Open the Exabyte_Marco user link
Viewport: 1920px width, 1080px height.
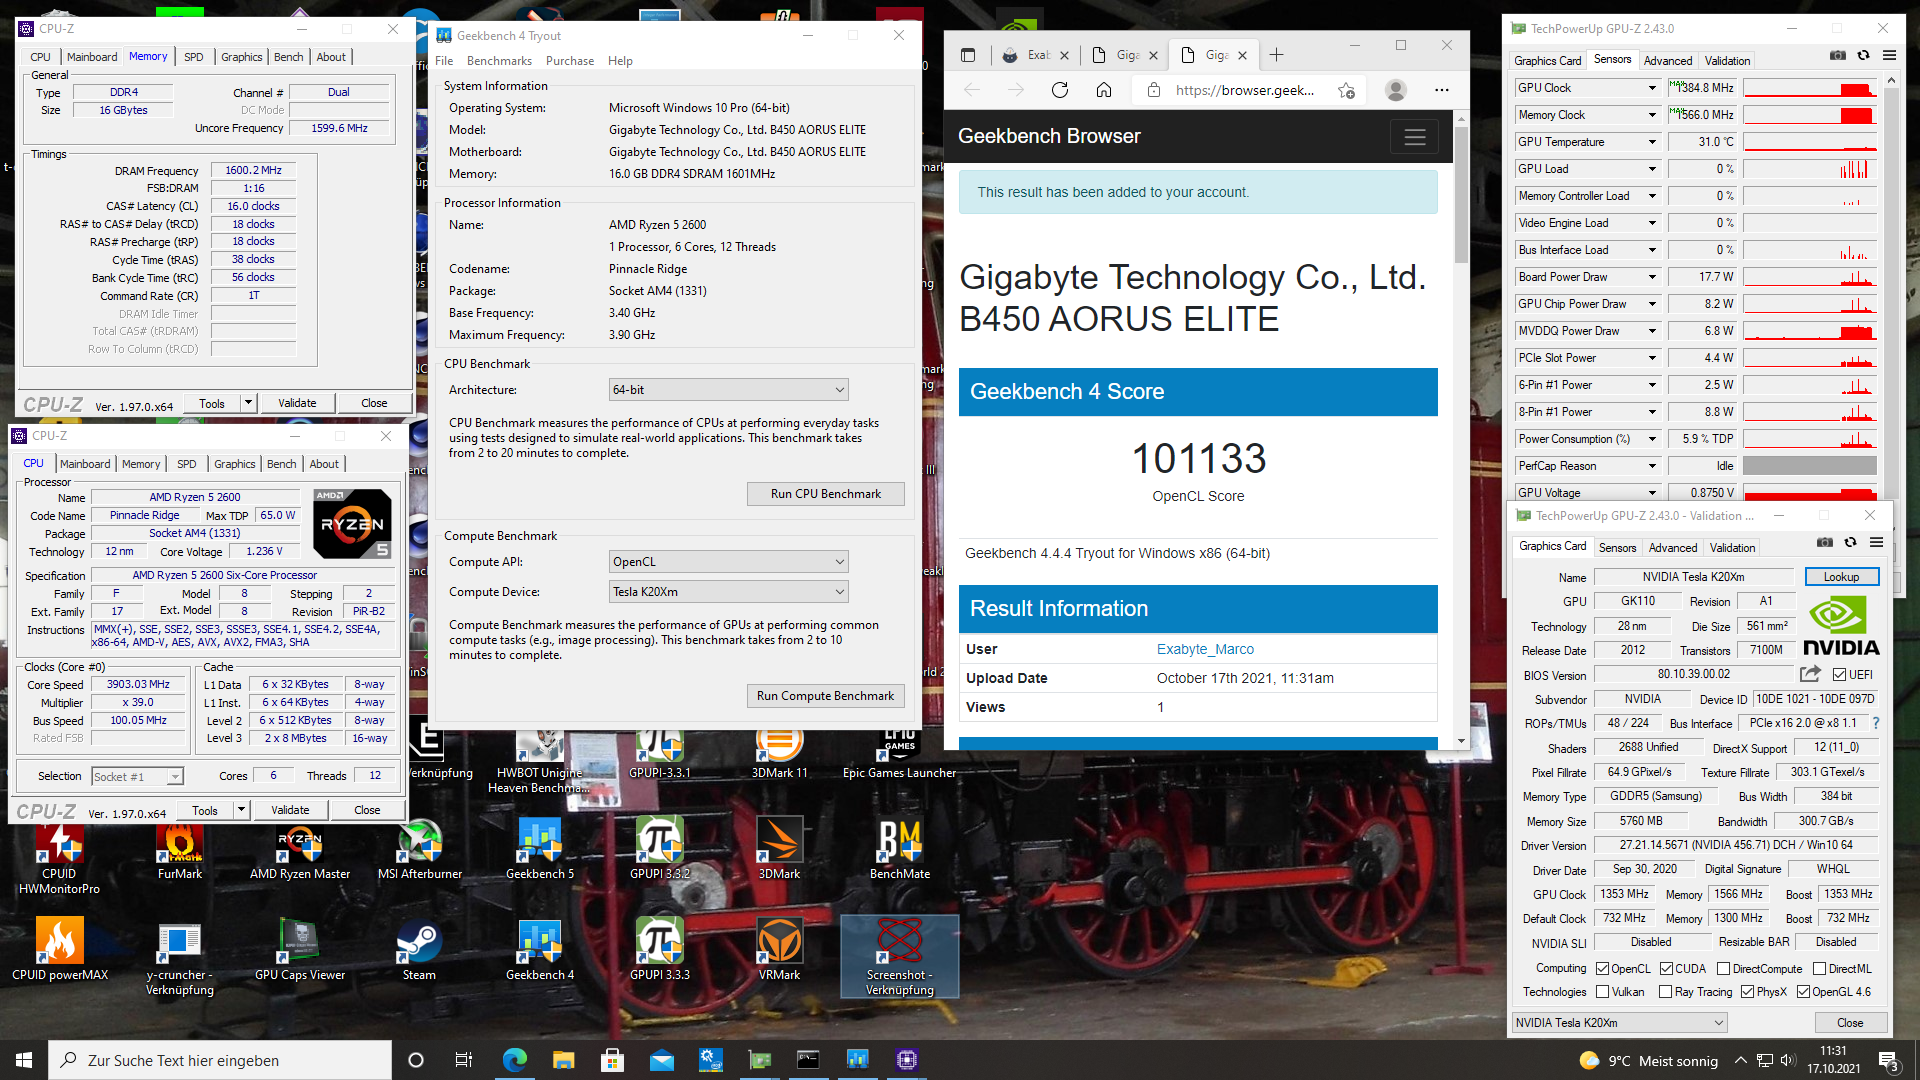tap(1205, 649)
